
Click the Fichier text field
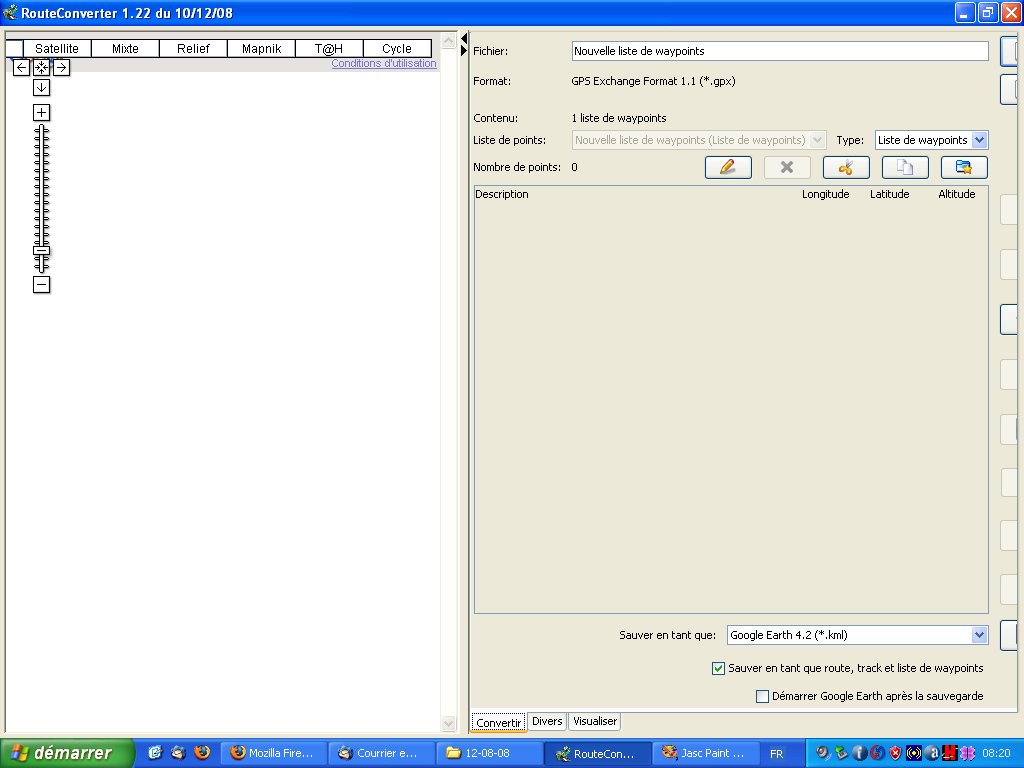tap(780, 51)
